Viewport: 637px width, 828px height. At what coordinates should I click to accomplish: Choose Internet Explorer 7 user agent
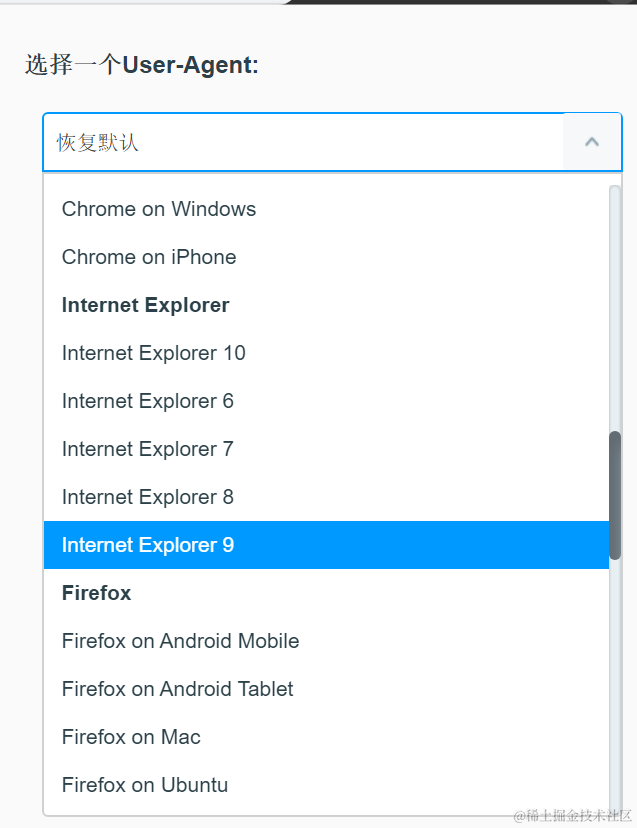pos(147,449)
